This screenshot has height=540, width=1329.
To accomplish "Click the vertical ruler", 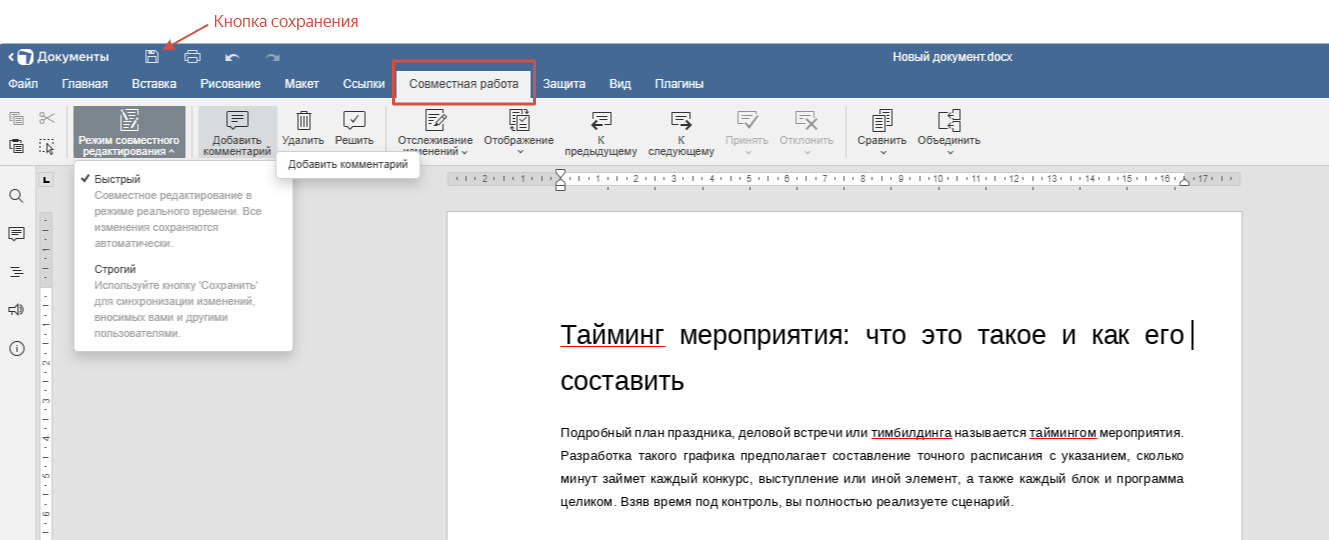I will [46, 375].
